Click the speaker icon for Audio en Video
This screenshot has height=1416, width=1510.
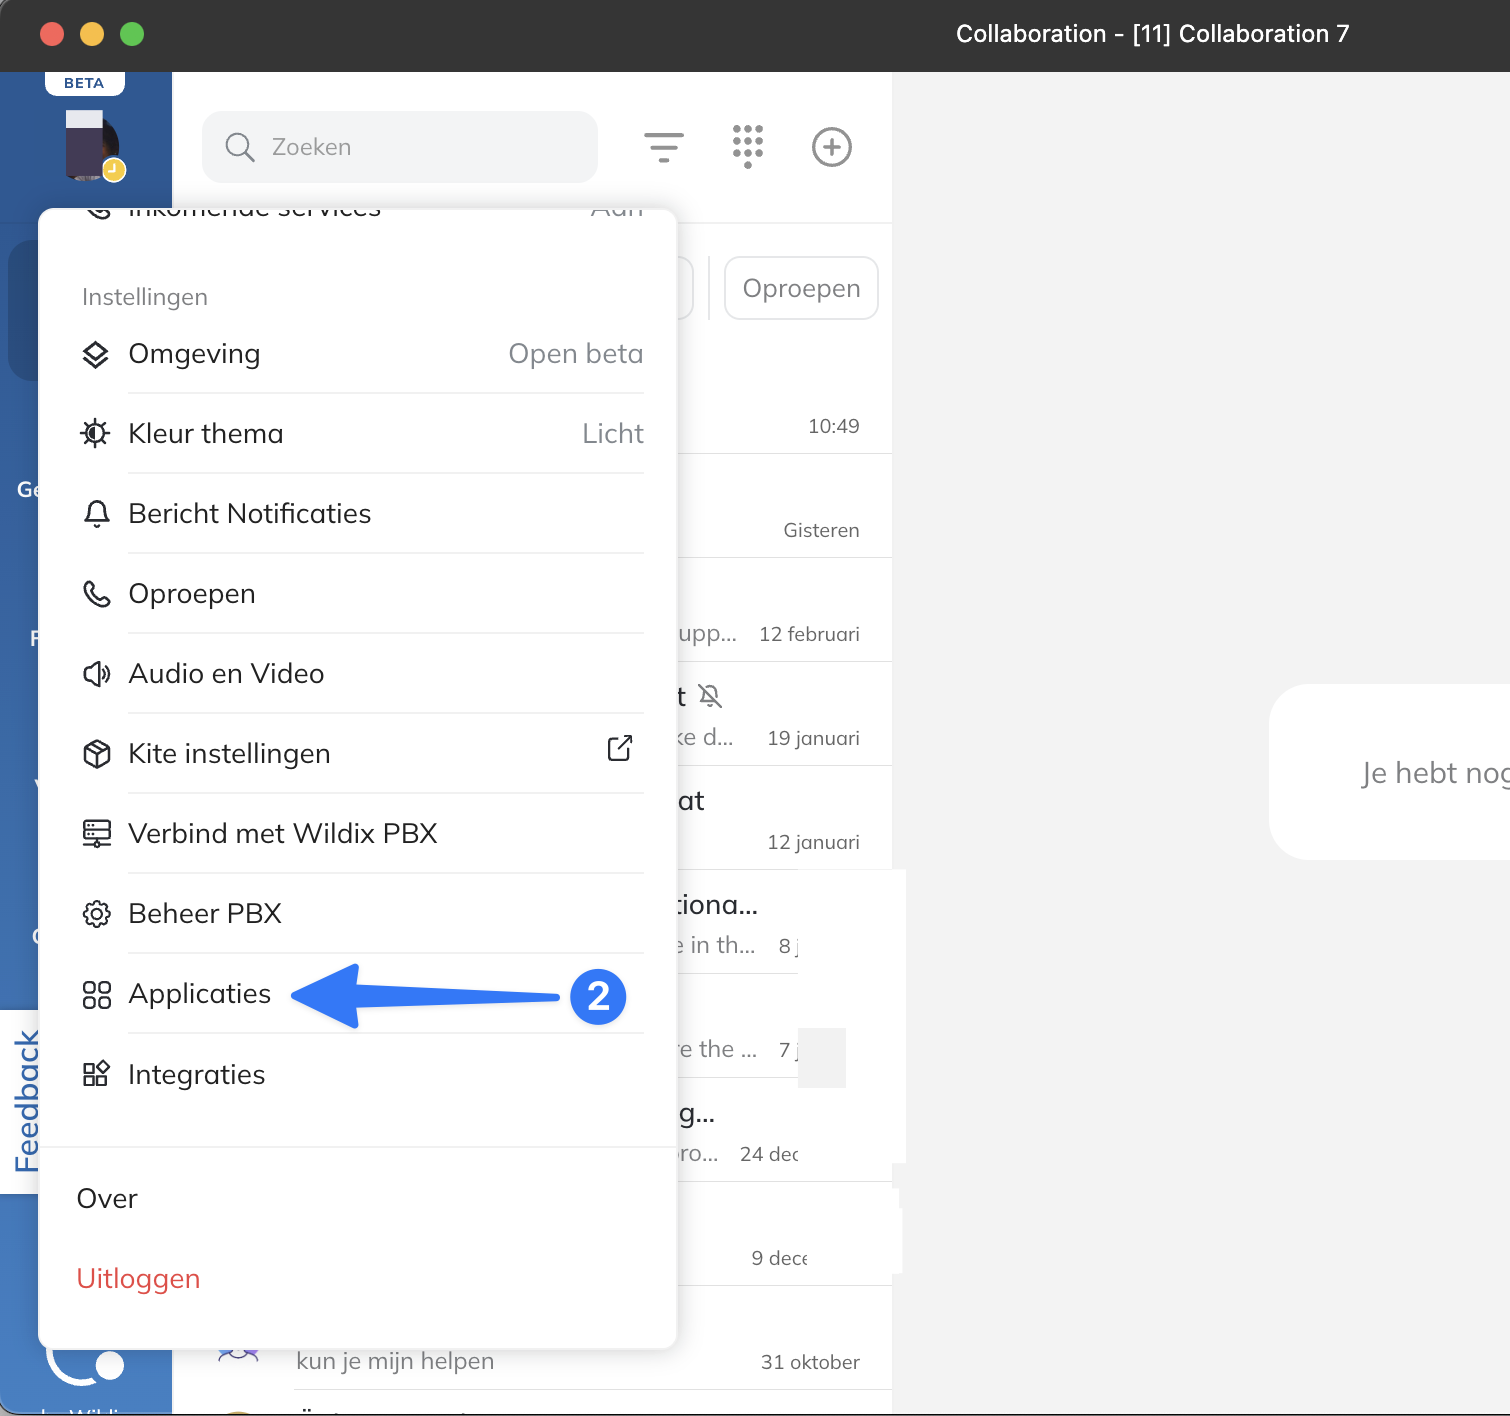click(x=96, y=674)
